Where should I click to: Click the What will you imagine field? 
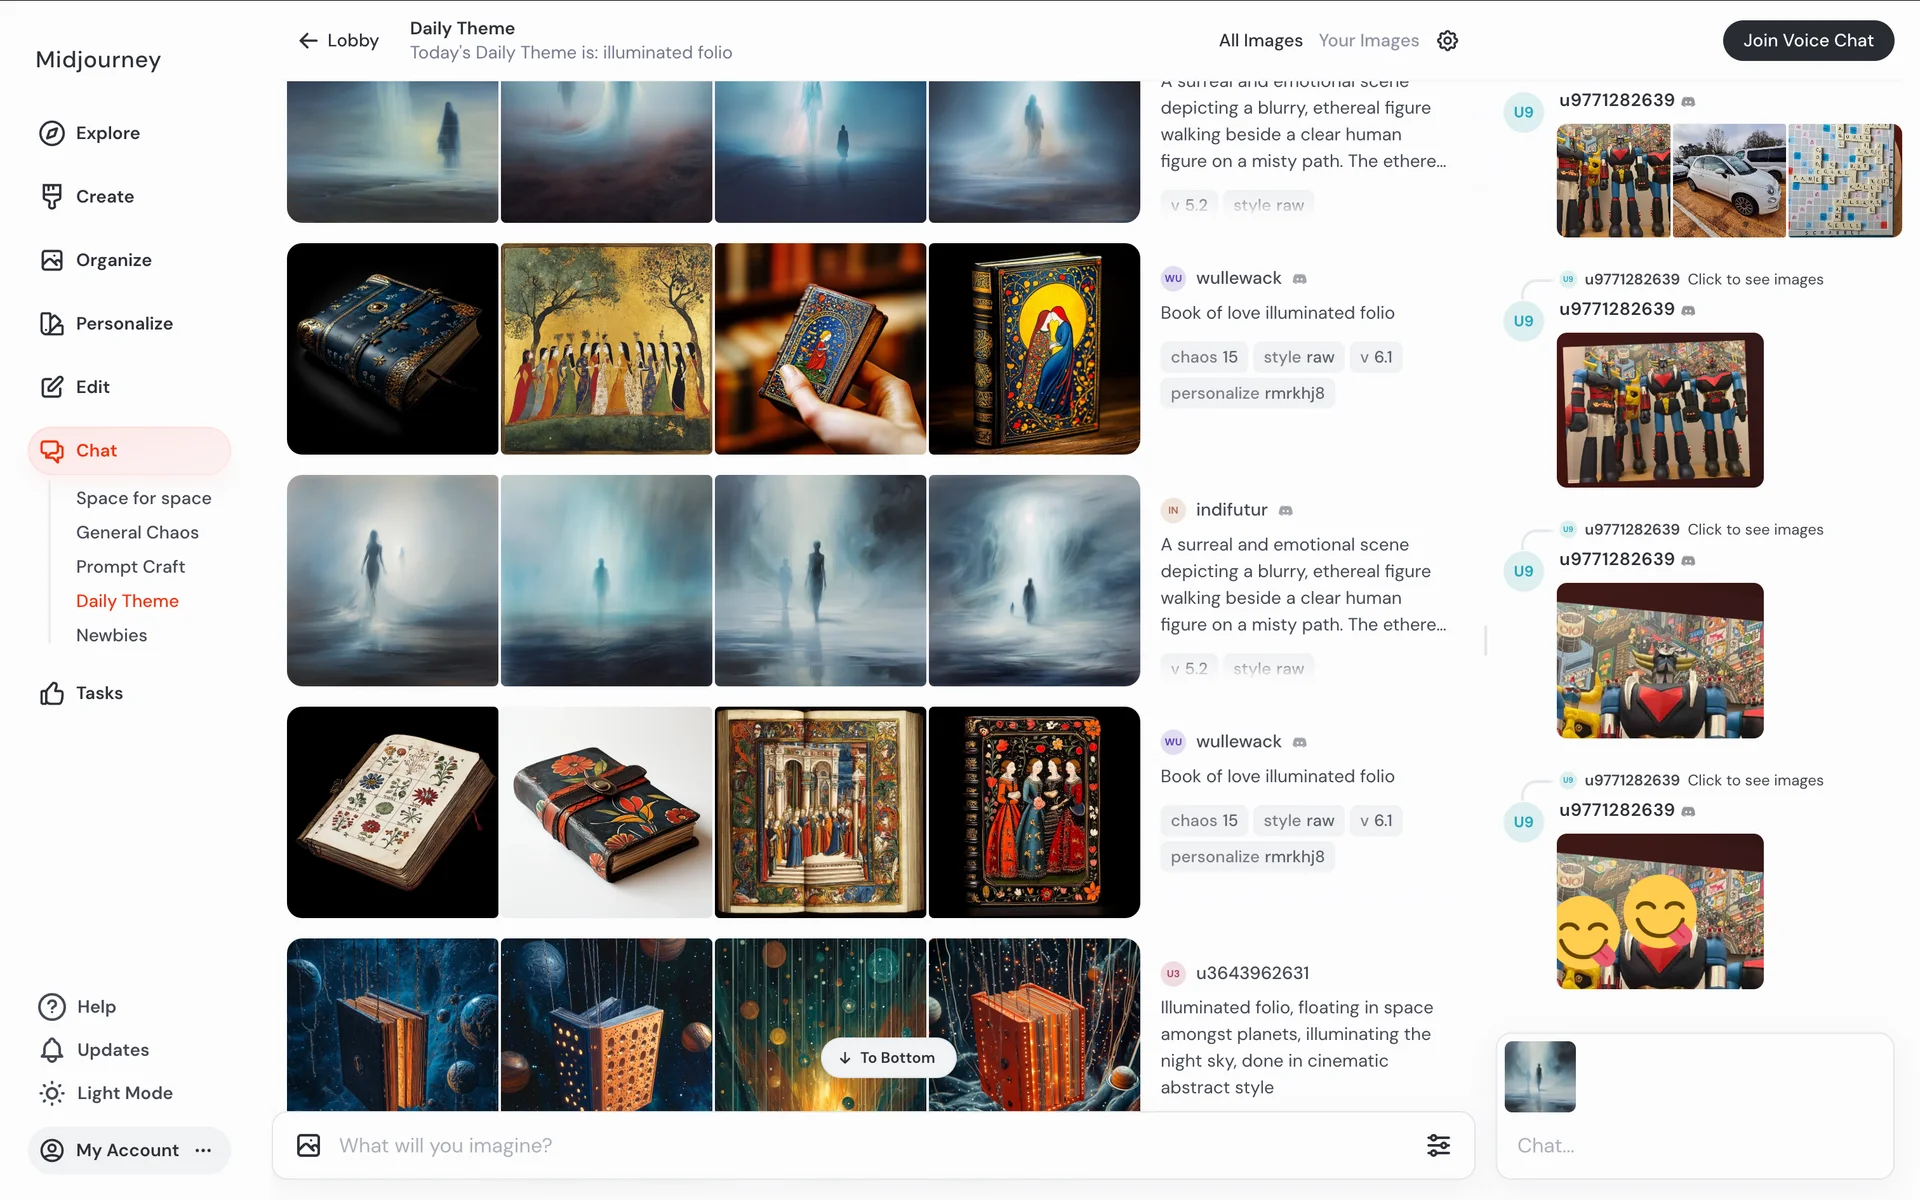click(x=870, y=1145)
